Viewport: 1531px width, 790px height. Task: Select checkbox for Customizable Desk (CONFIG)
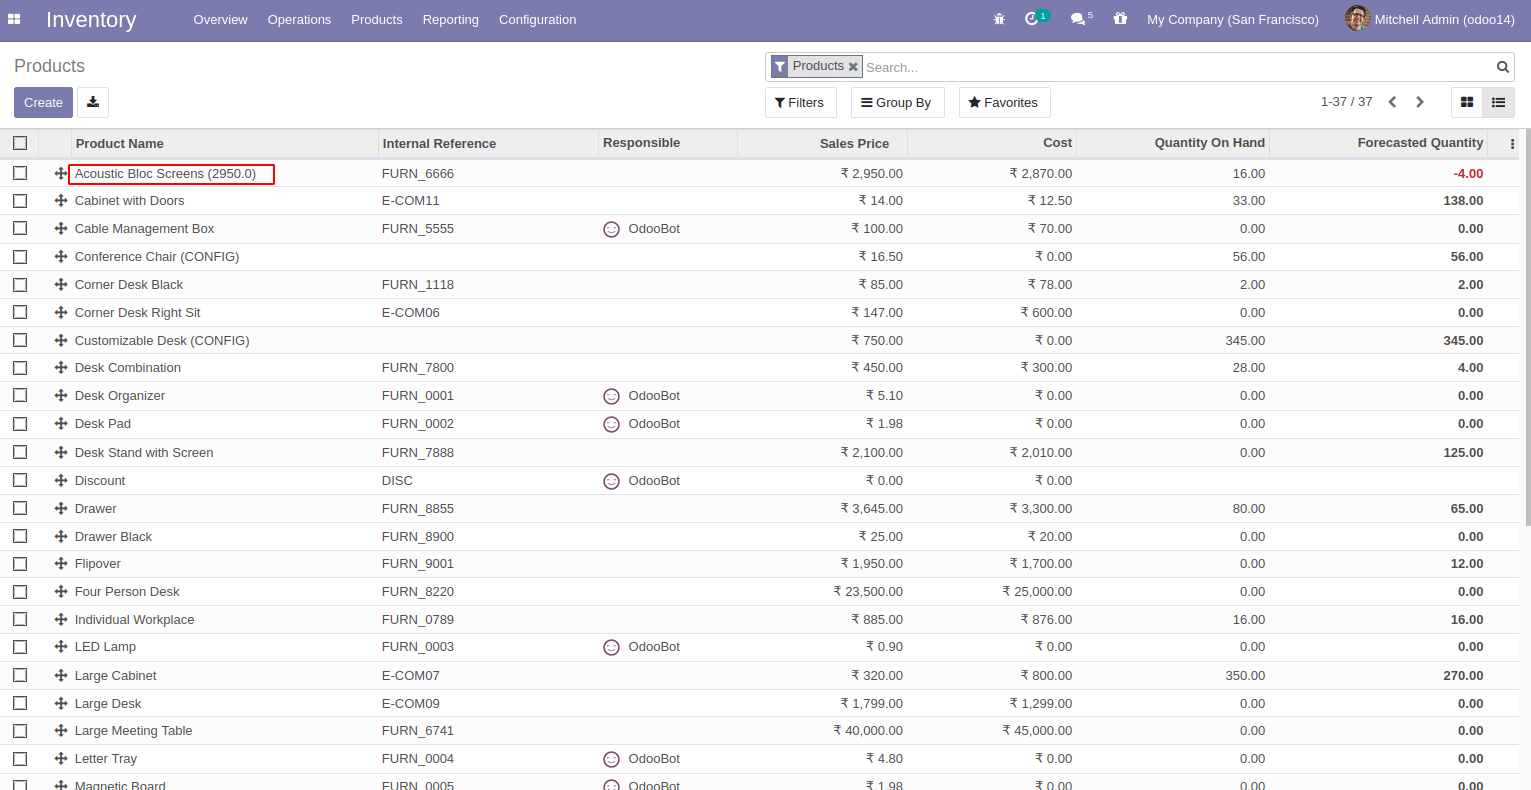[x=20, y=340]
